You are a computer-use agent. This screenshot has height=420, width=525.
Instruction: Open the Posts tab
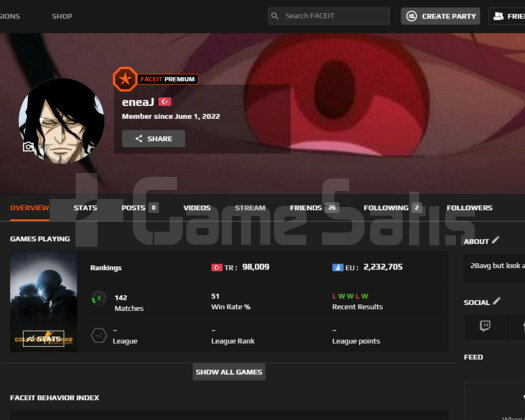pyautogui.click(x=139, y=208)
